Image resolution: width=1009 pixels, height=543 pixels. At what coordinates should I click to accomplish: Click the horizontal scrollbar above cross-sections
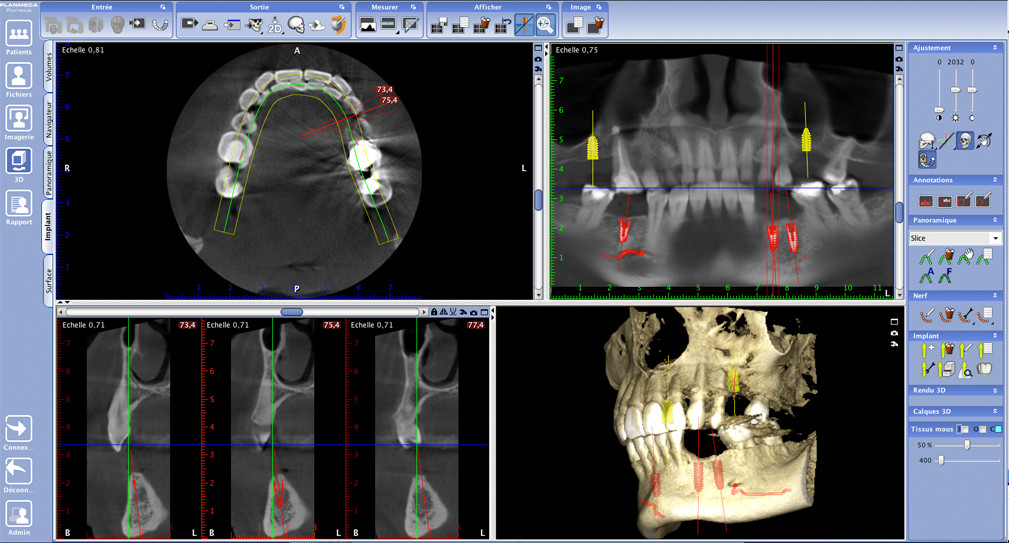tap(242, 312)
